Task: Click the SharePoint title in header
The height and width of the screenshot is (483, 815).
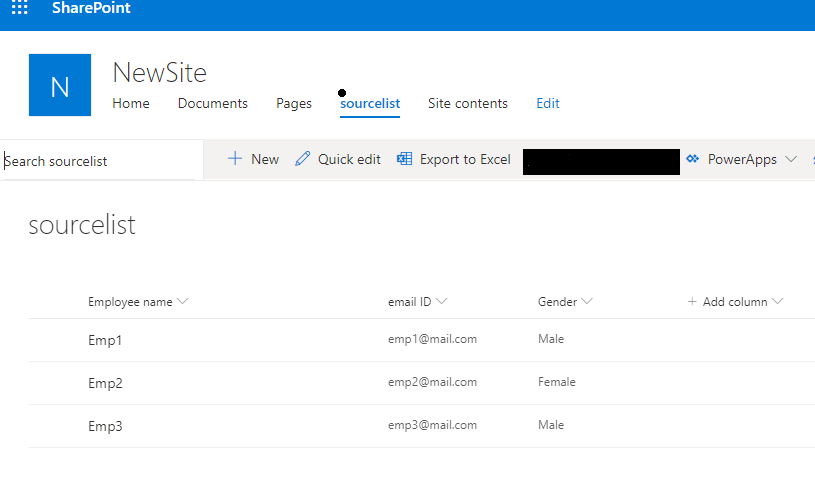Action: point(91,8)
